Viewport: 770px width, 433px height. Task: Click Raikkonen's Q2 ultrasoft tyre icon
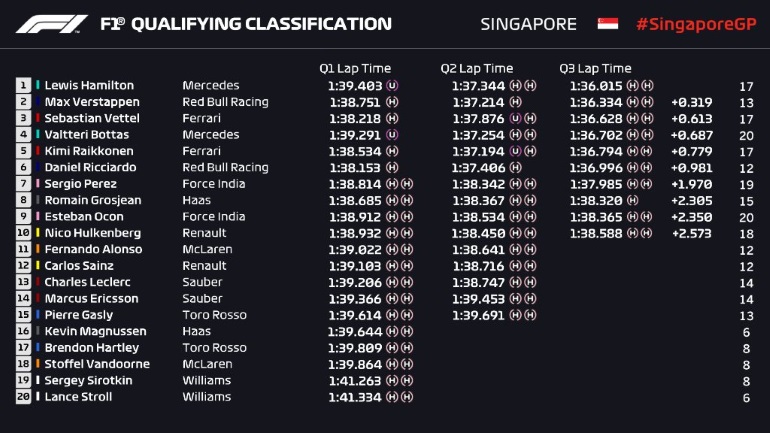tap(515, 151)
